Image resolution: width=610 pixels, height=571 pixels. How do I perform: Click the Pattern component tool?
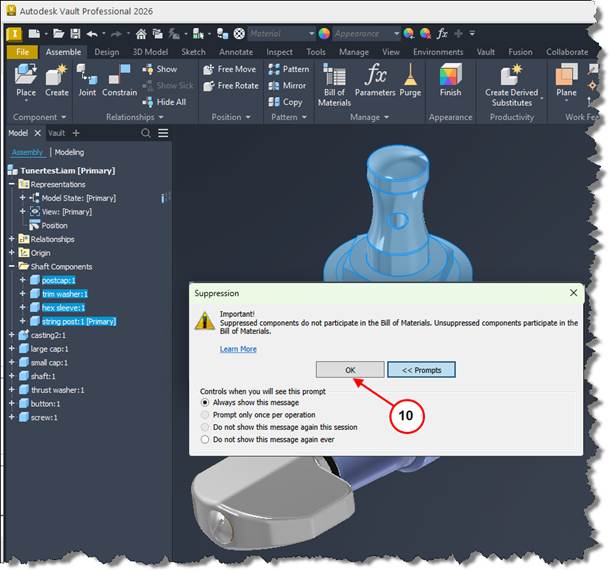click(289, 69)
